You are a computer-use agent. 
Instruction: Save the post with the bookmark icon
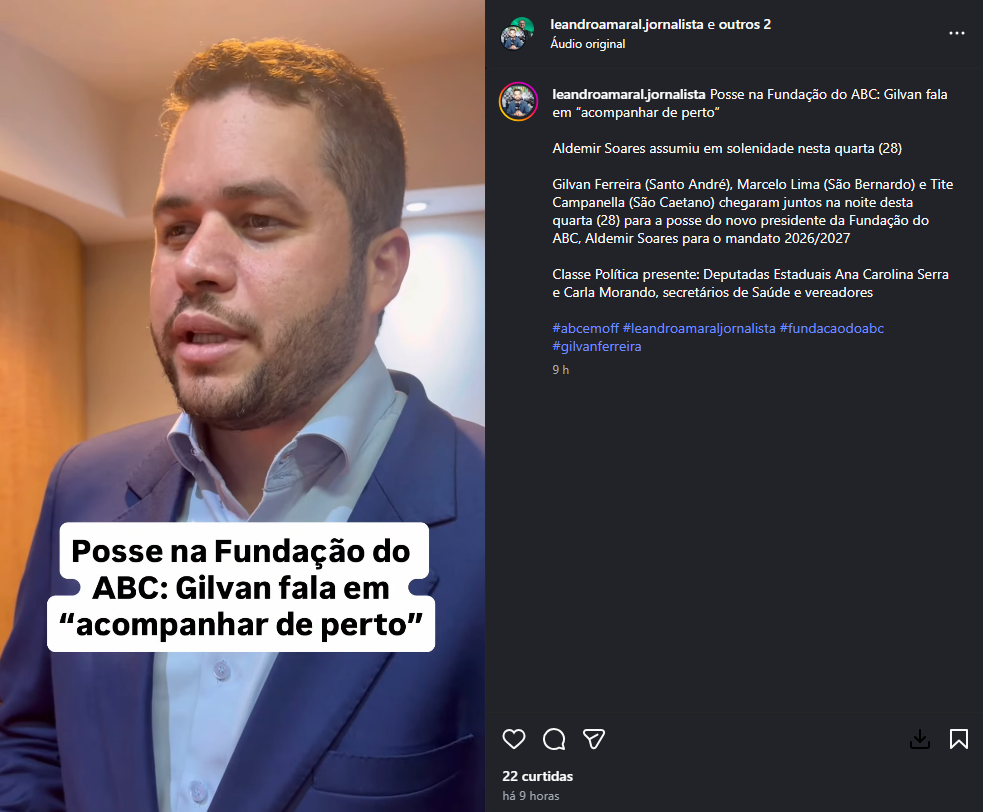coord(959,739)
